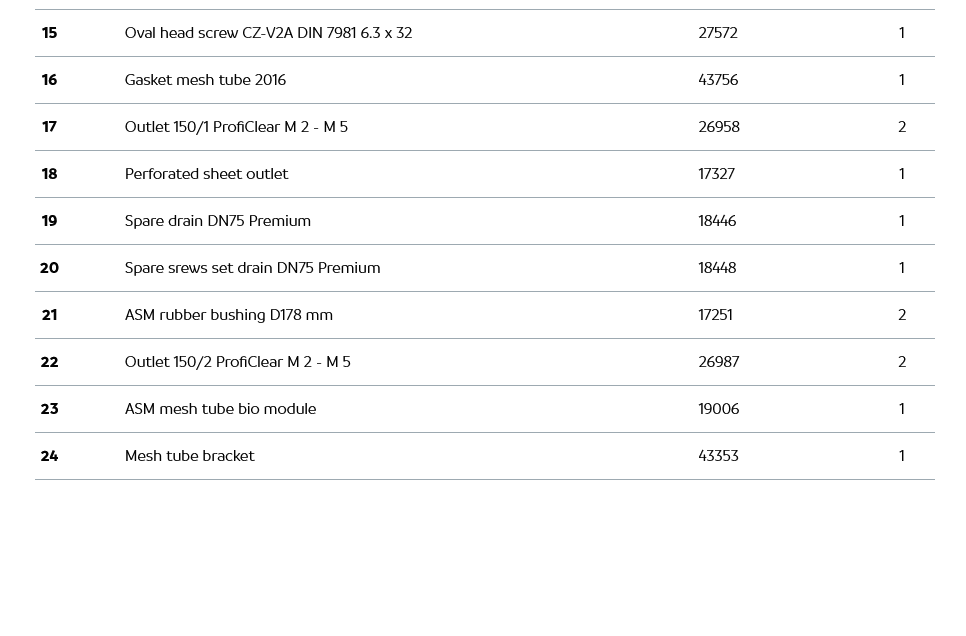
Task: Click part number 26987
Action: [x=718, y=362]
